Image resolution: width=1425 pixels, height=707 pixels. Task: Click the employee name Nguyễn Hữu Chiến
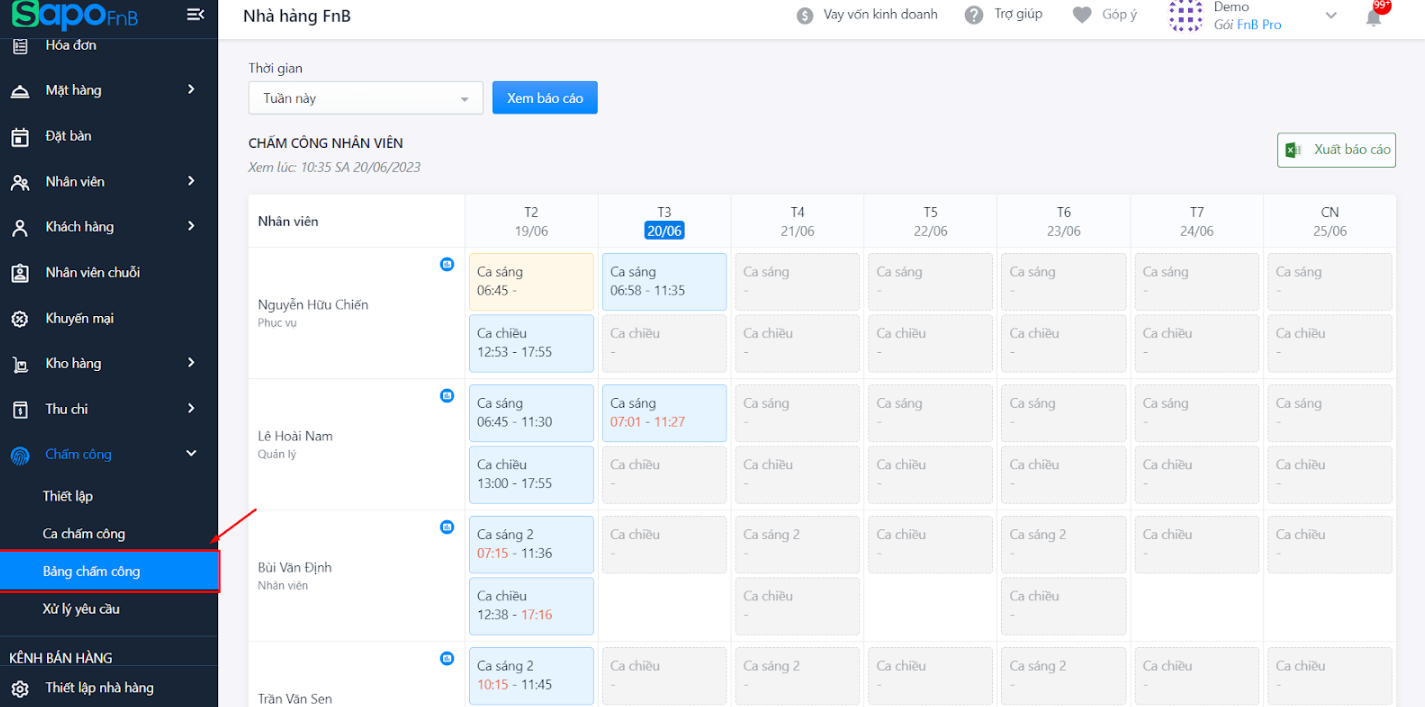(x=313, y=305)
